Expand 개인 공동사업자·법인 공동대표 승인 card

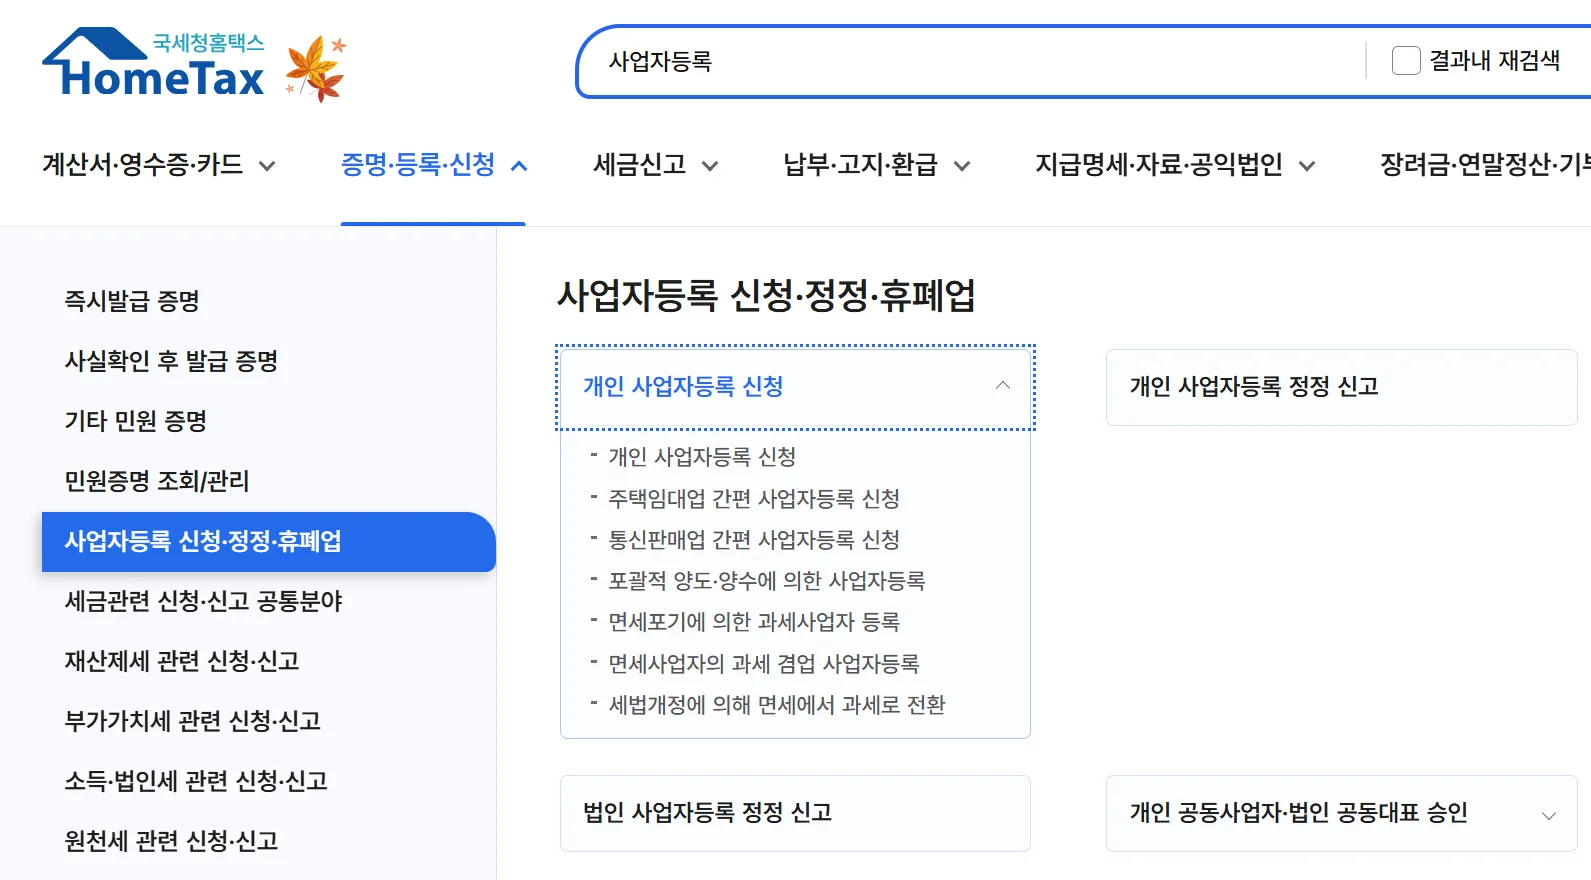[1549, 813]
